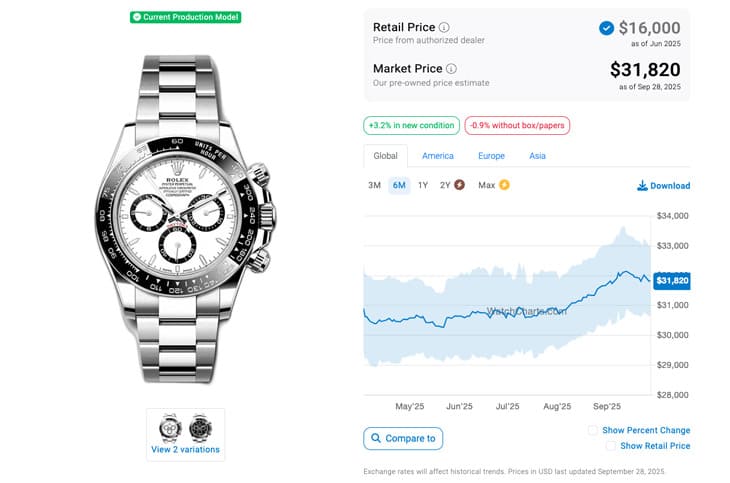
Task: Click the +3.2% in new condition tag
Action: 411,126
